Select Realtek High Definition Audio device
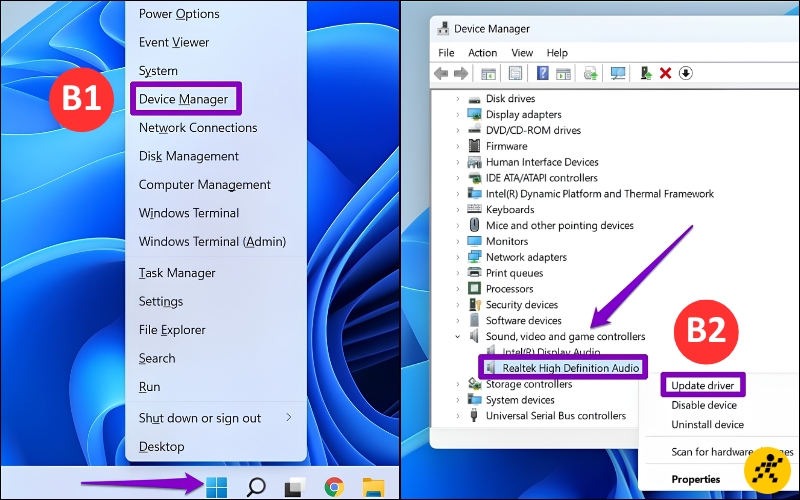 point(570,368)
